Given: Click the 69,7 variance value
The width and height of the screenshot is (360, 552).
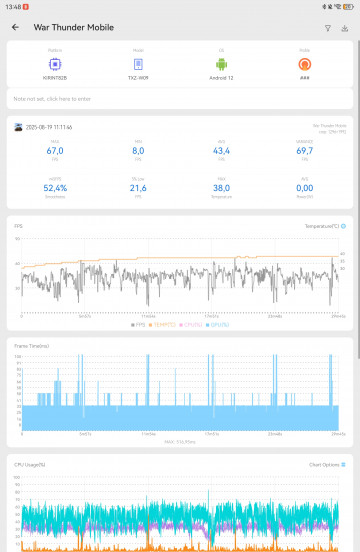Looking at the screenshot, I should pyautogui.click(x=305, y=151).
